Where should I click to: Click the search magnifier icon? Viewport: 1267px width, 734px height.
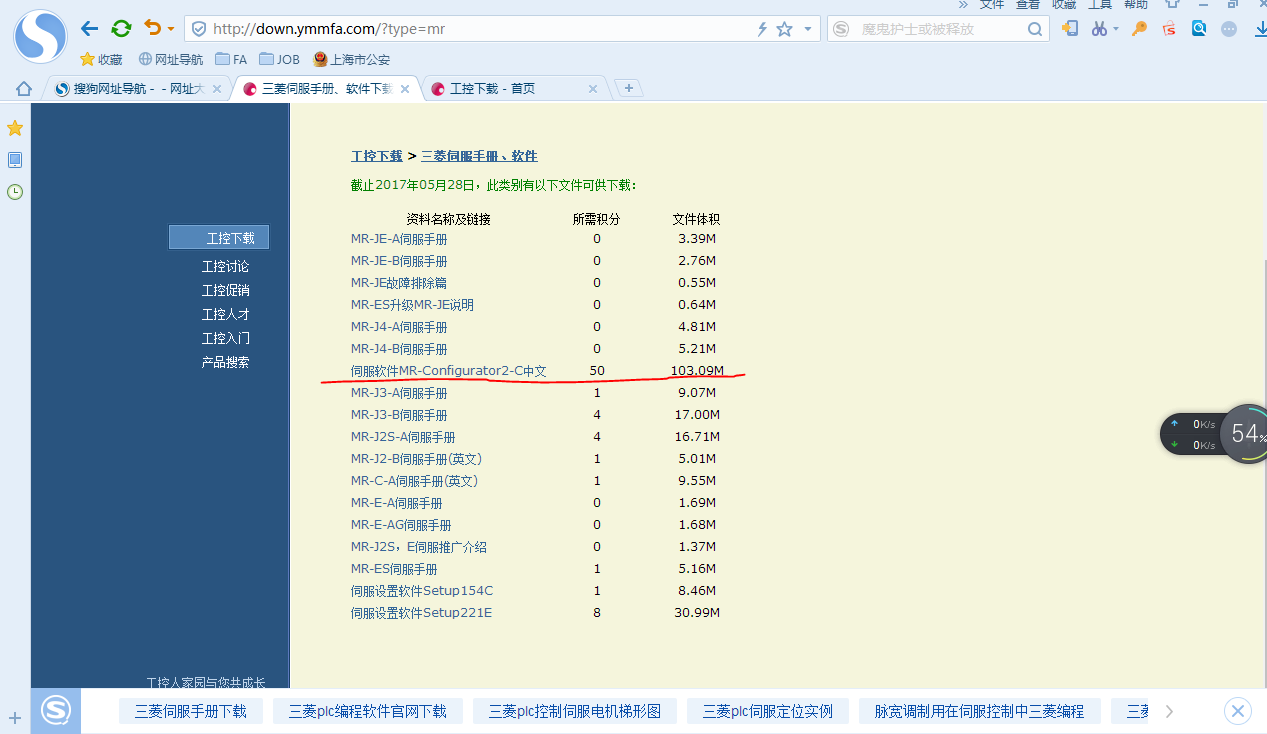[1036, 29]
